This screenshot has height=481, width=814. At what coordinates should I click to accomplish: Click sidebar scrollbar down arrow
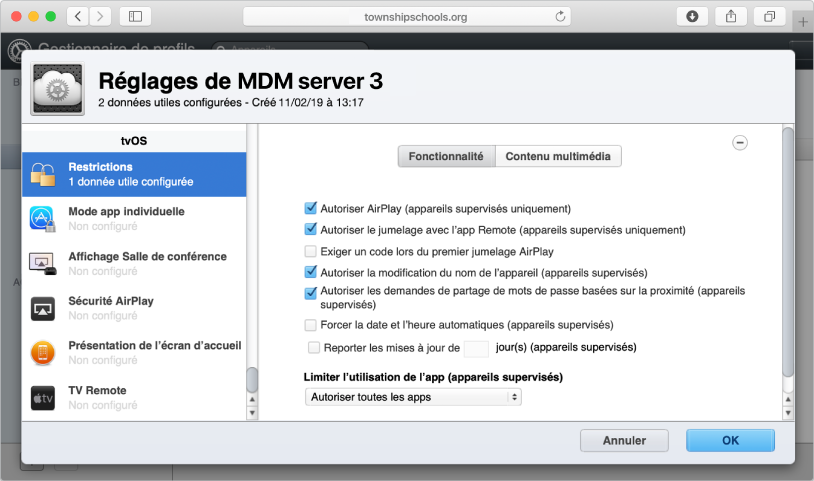tap(252, 413)
